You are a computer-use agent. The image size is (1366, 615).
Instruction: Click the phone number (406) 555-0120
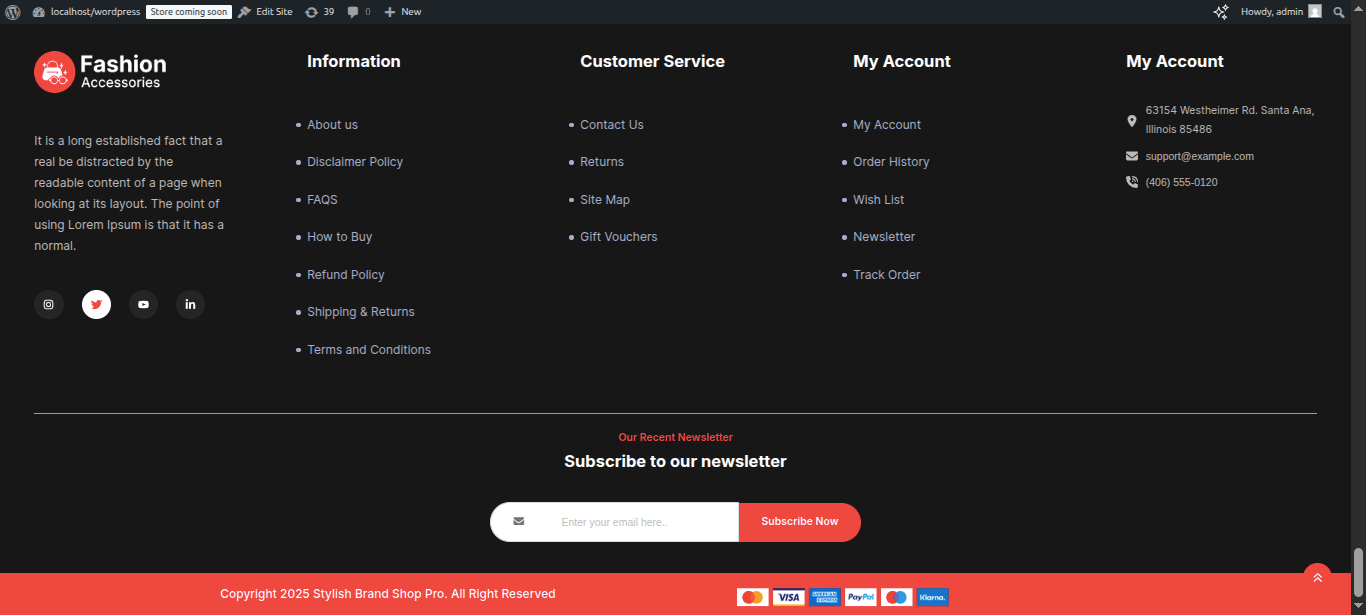coord(1181,182)
